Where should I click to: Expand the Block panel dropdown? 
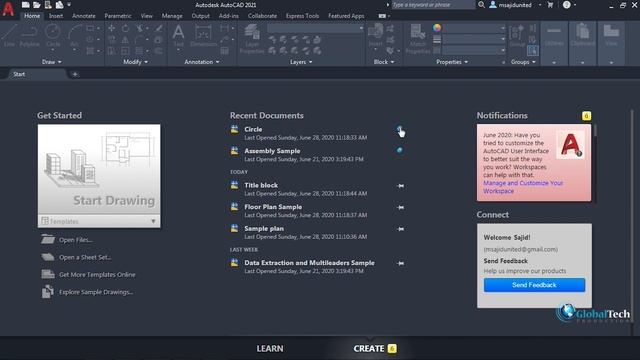point(384,62)
